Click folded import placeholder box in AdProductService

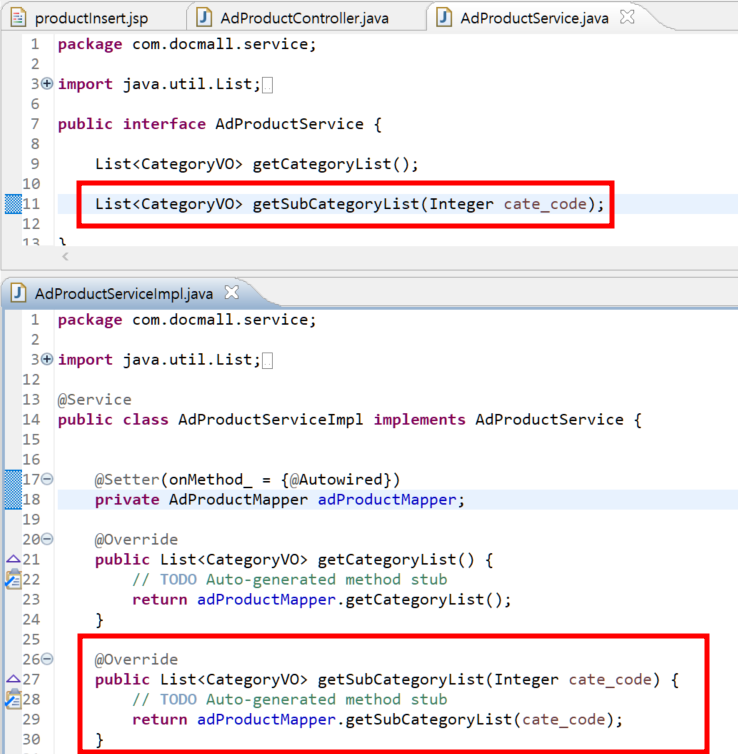coord(268,85)
